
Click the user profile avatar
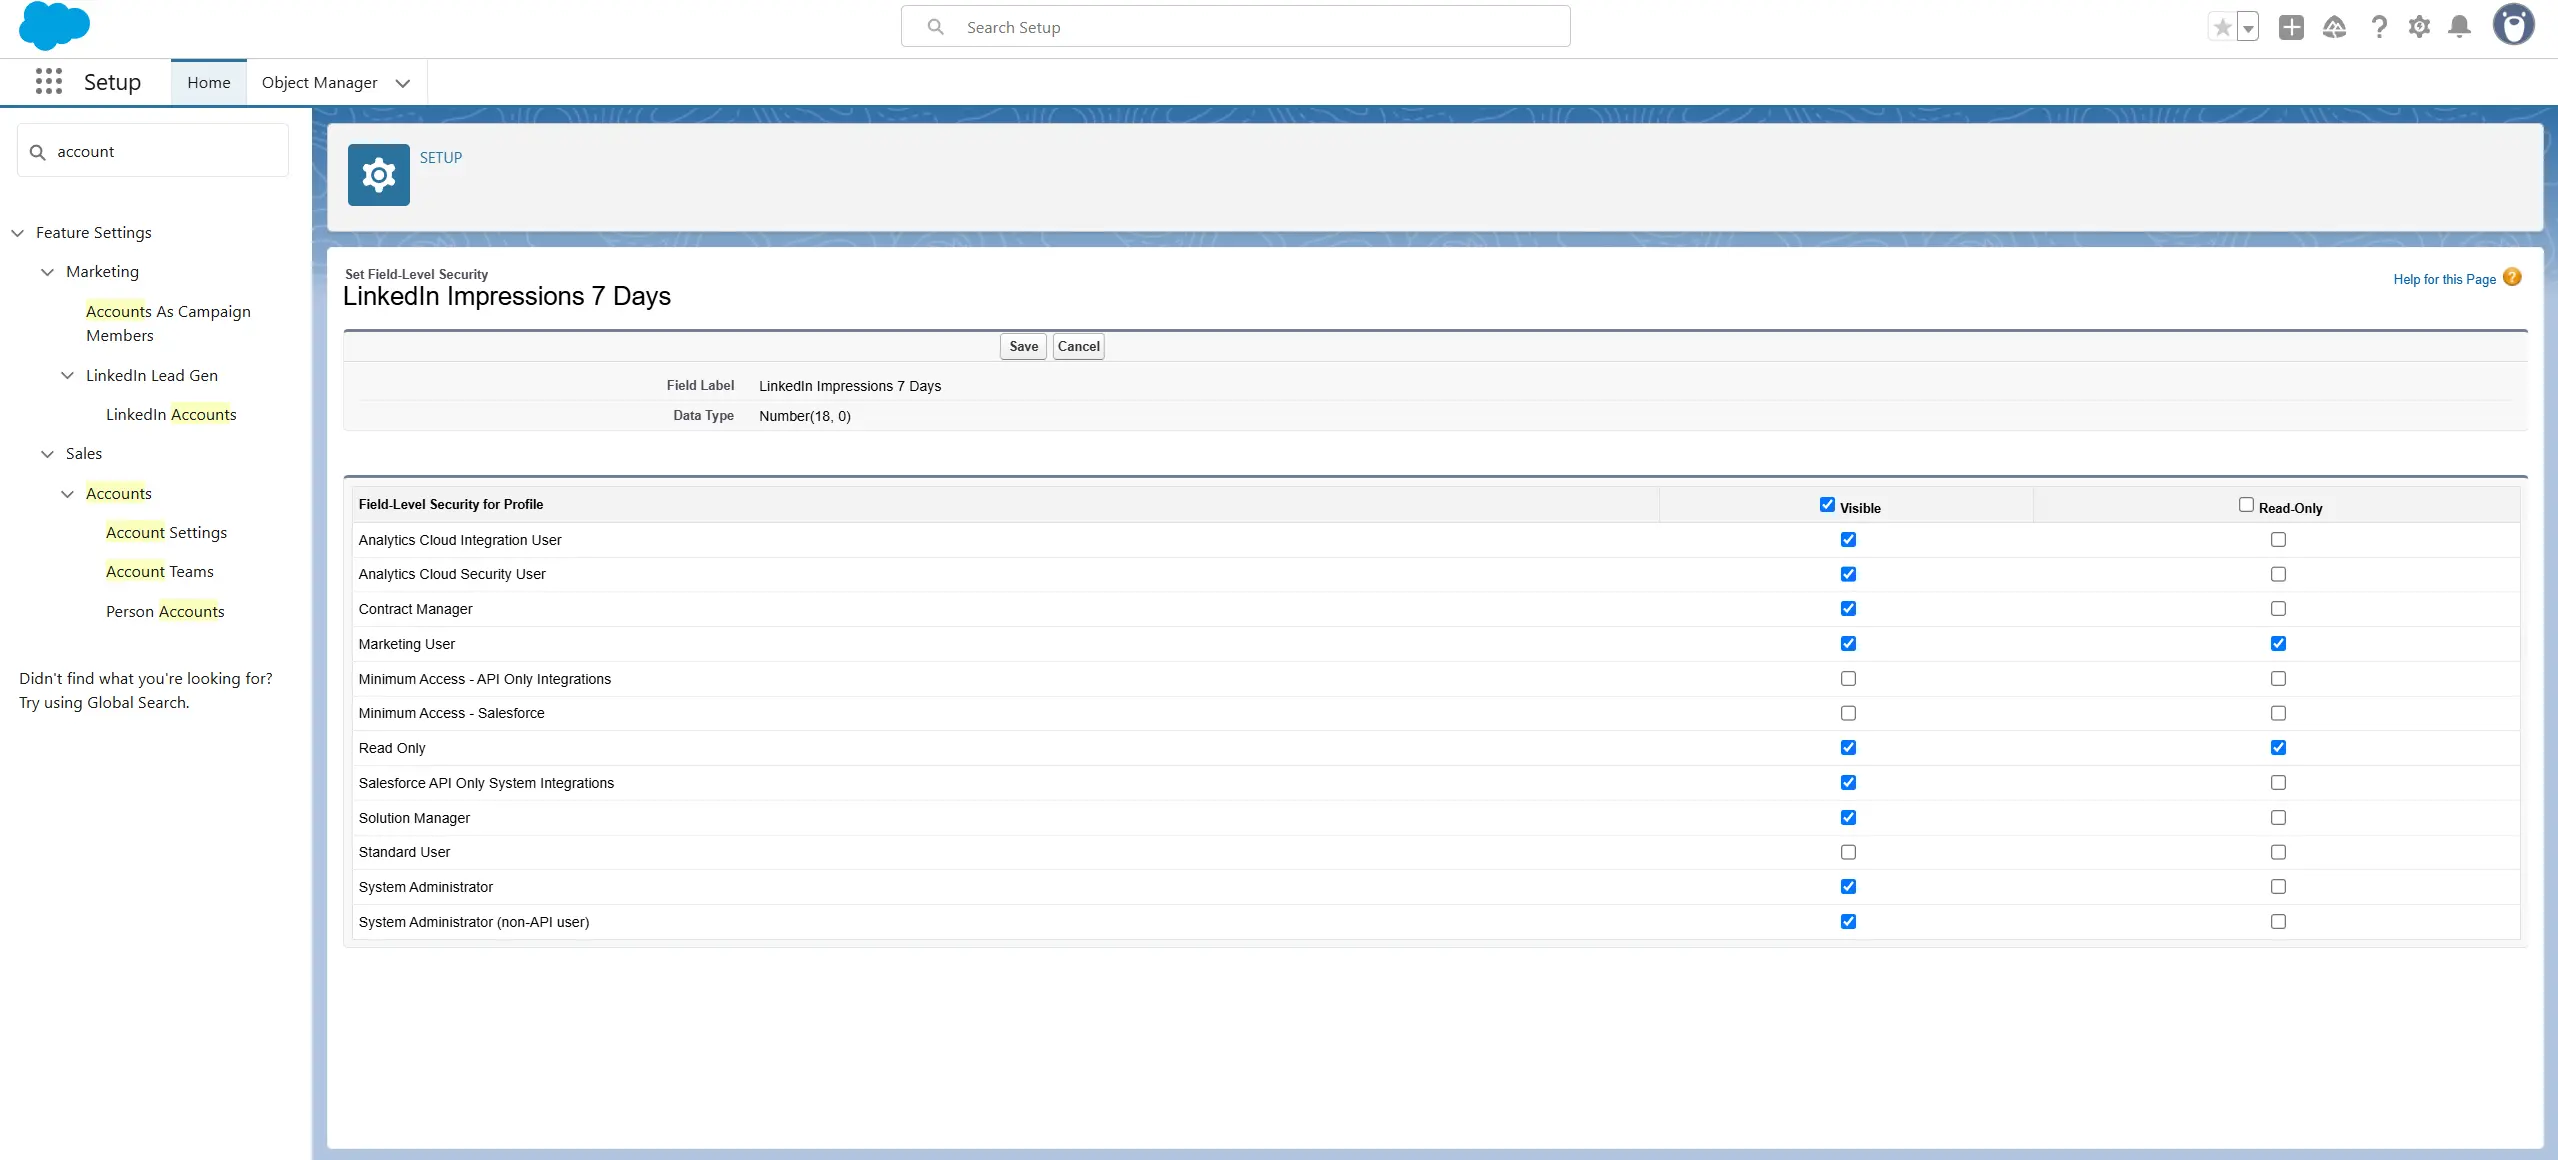(x=2513, y=25)
